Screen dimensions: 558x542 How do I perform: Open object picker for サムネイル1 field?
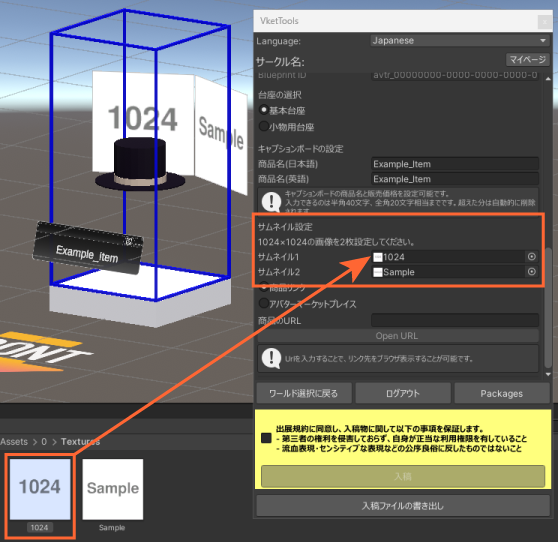[x=532, y=257]
